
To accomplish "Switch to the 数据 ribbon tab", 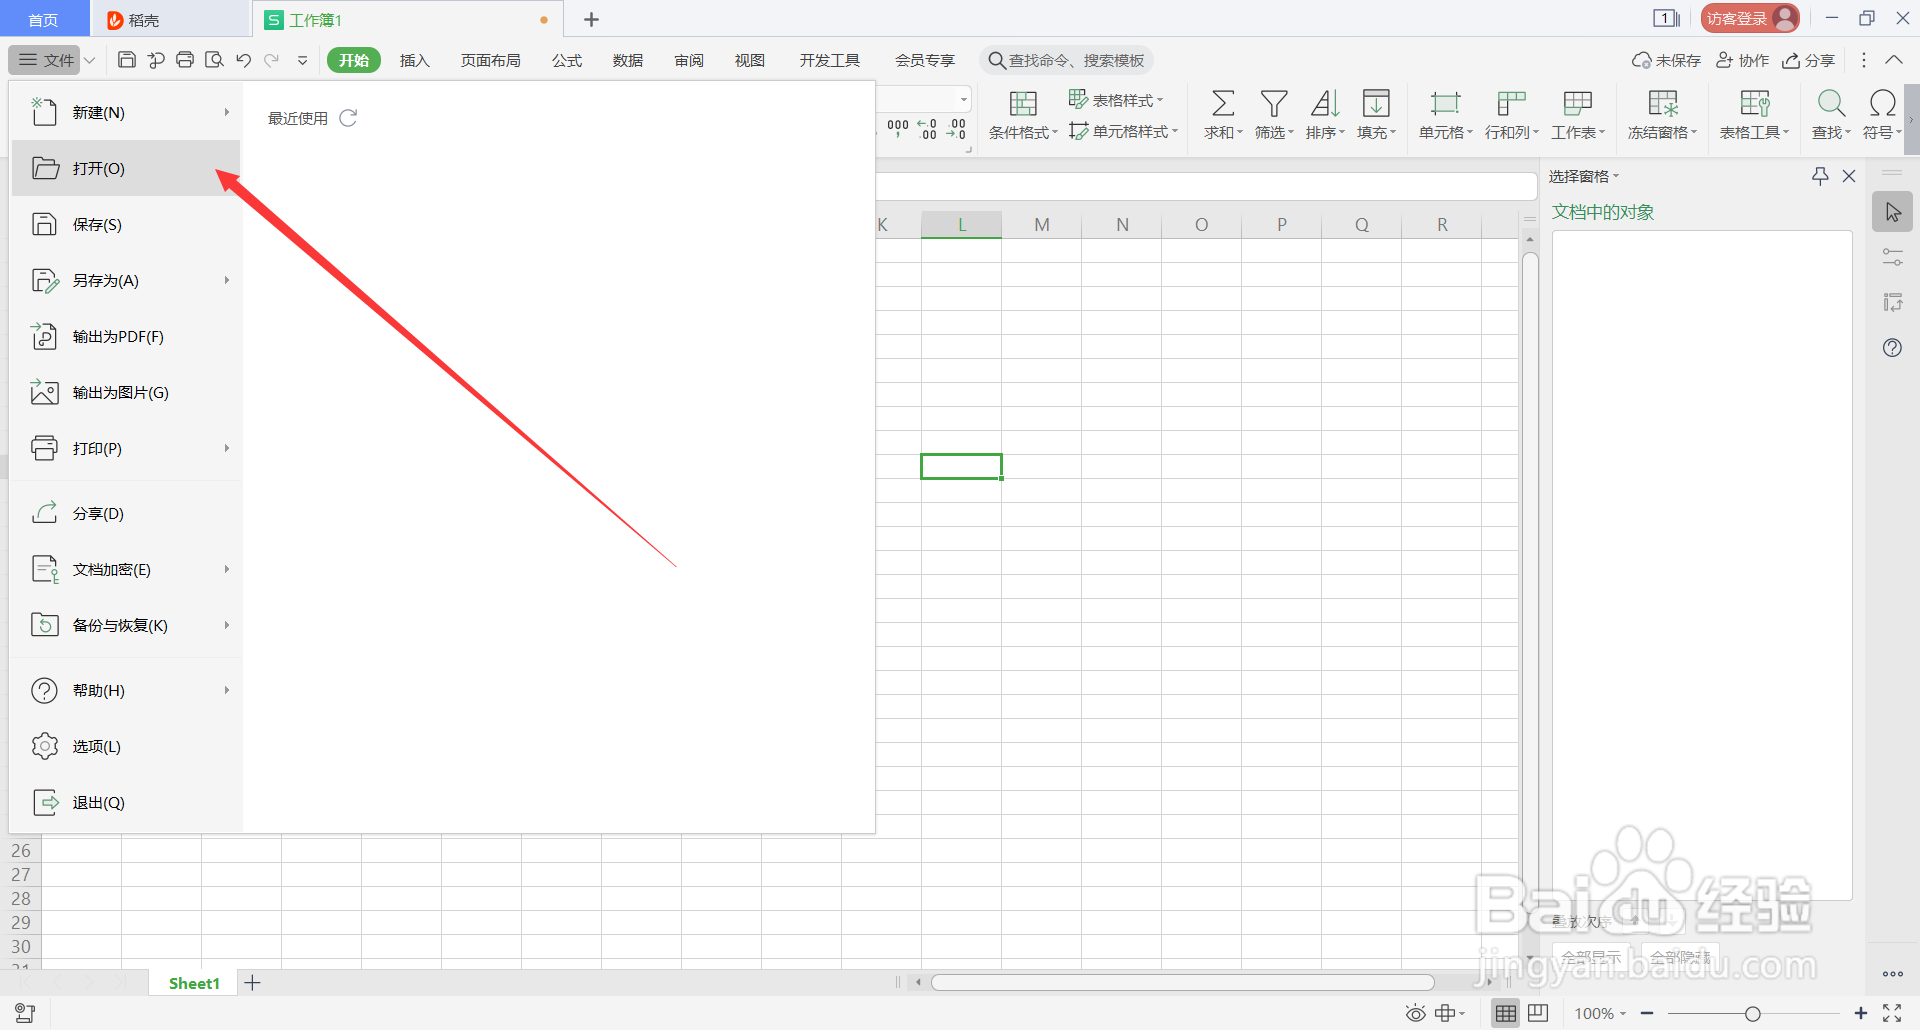I will coord(627,60).
